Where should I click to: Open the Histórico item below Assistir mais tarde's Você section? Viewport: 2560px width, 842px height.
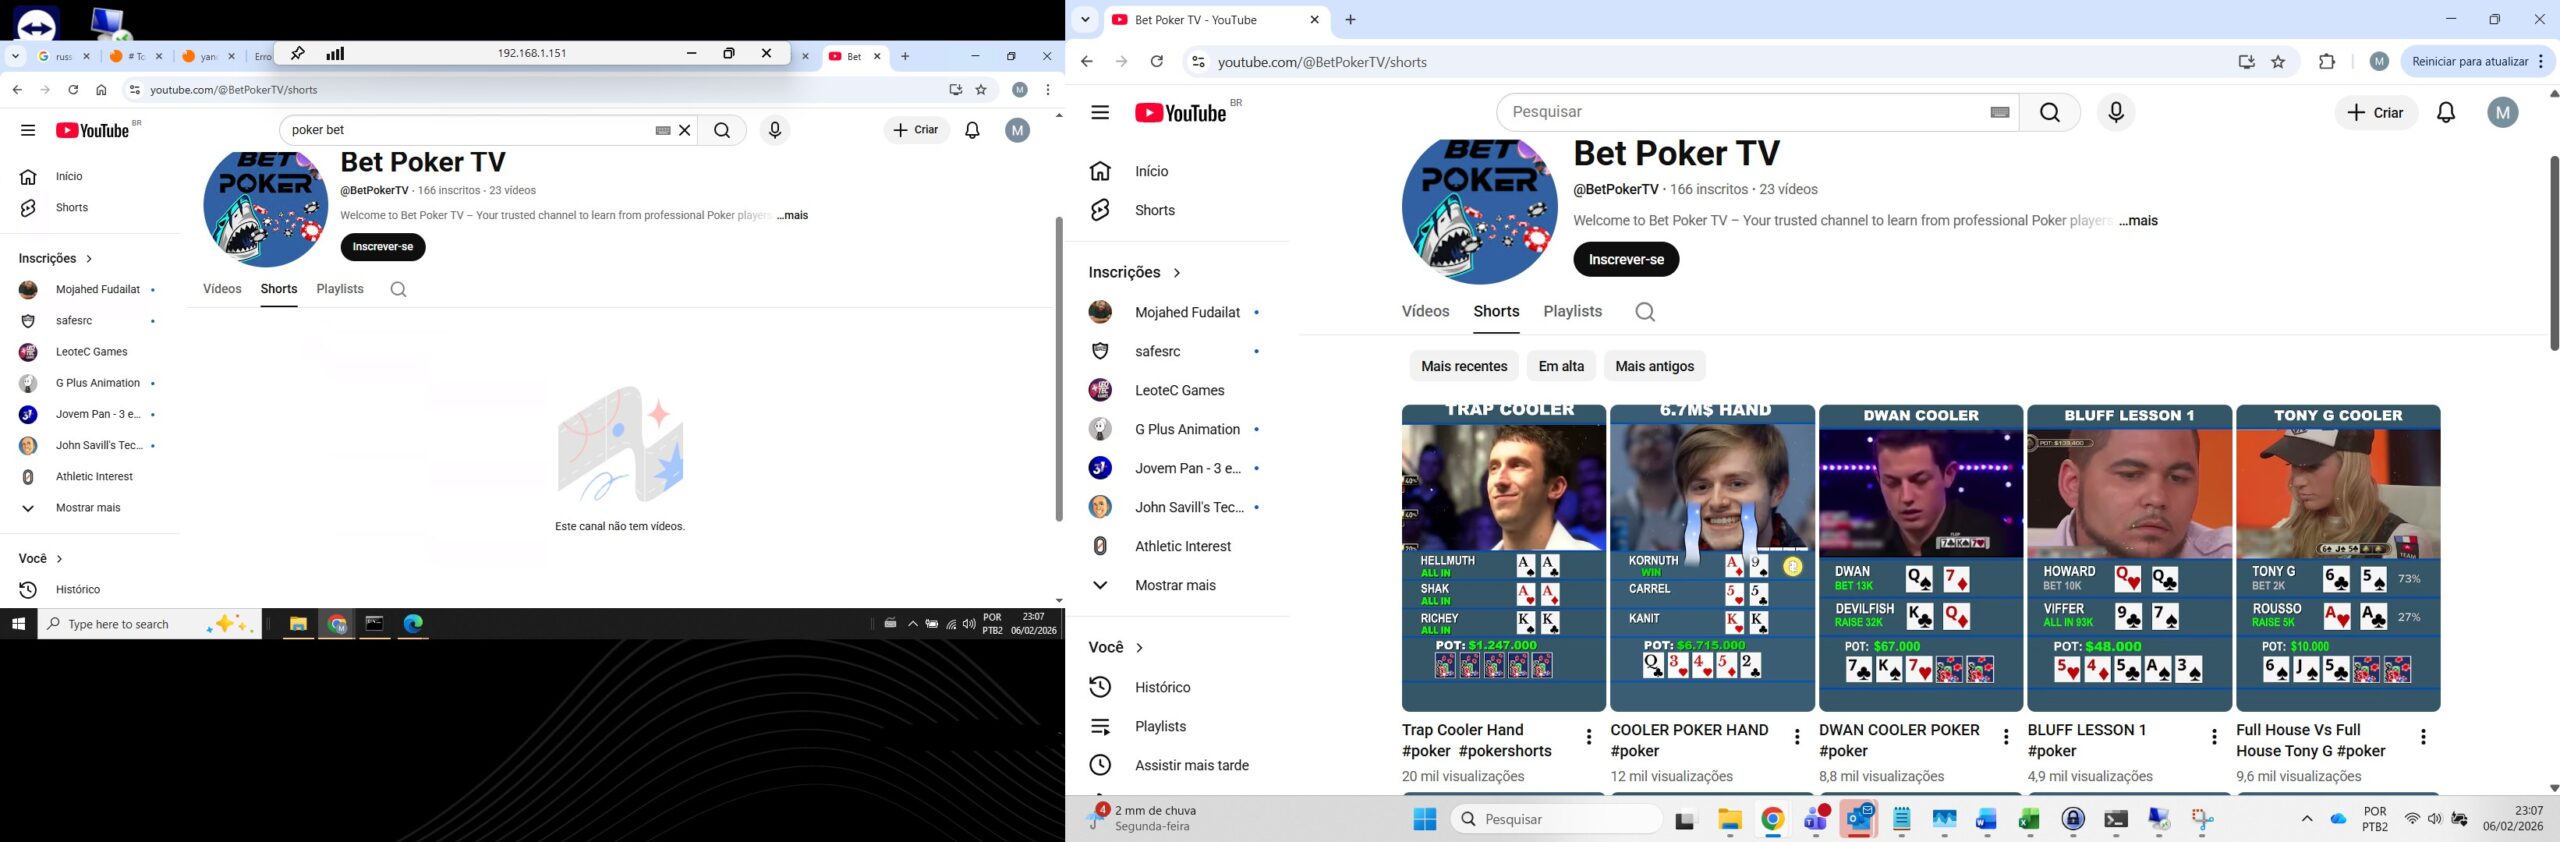tap(1162, 687)
